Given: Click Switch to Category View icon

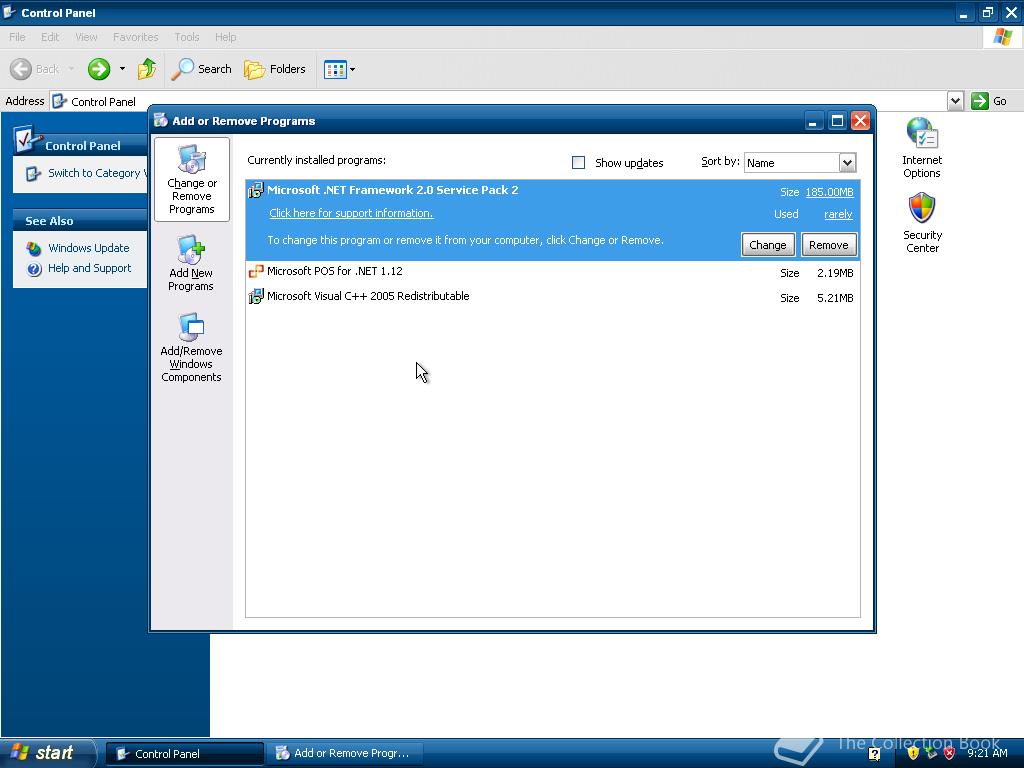Looking at the screenshot, I should point(33,174).
